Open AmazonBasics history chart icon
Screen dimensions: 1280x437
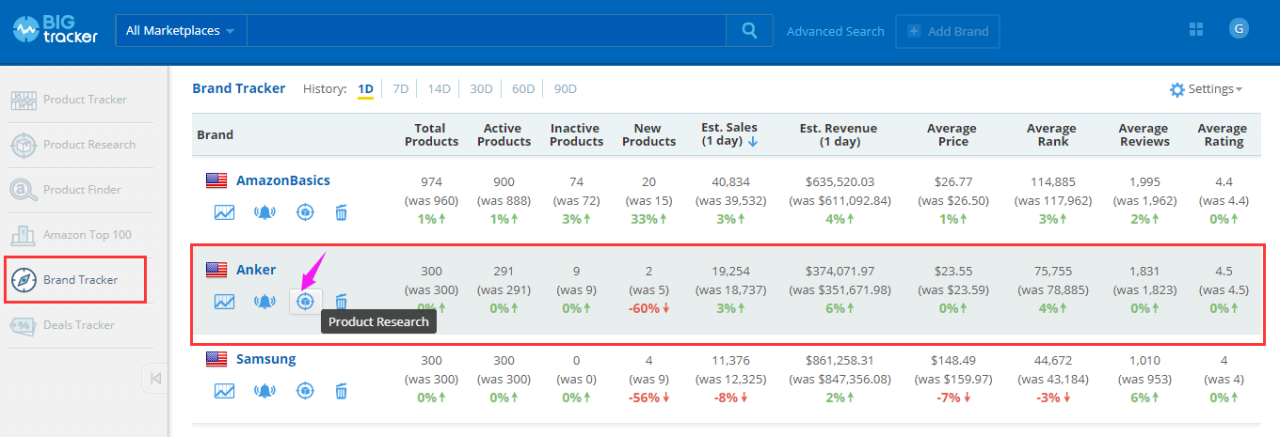pos(224,212)
